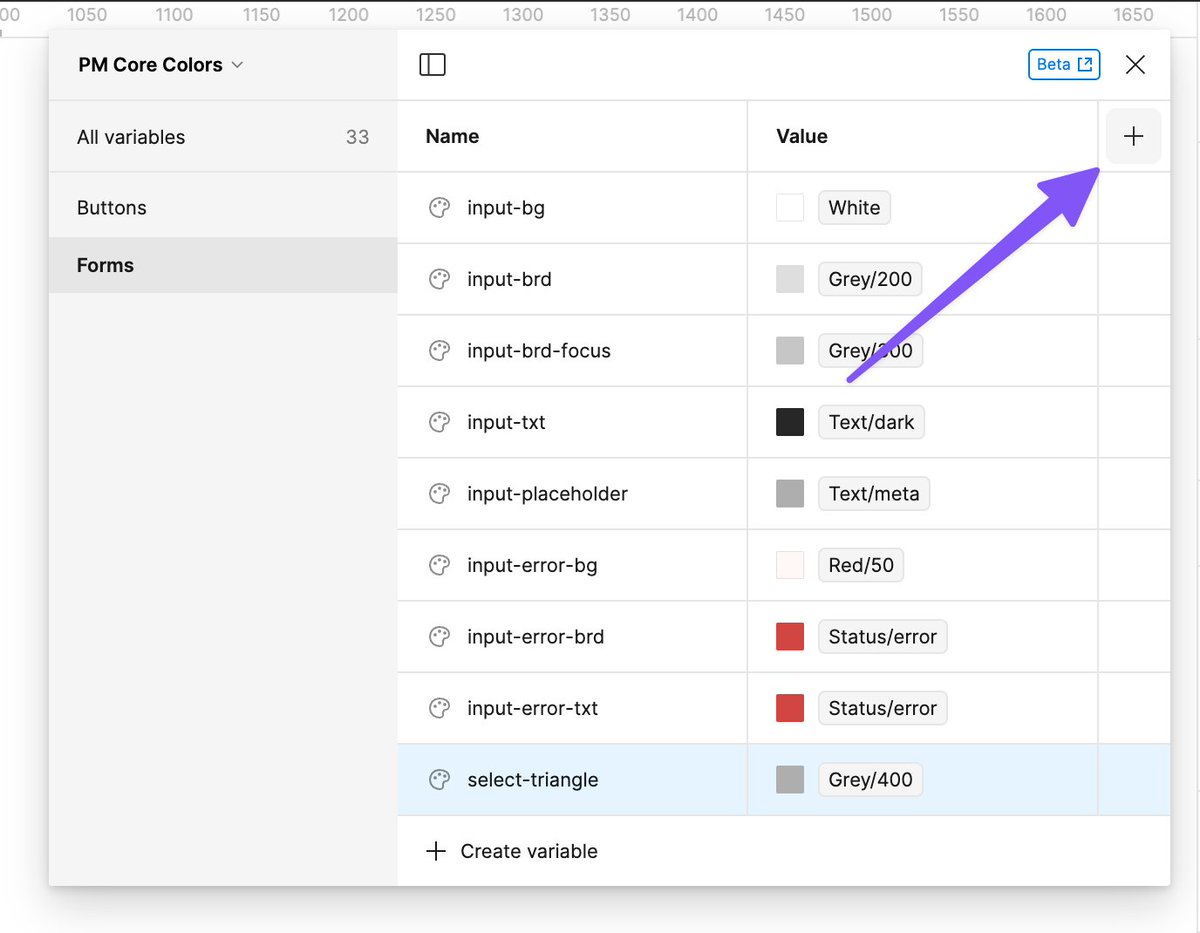Click the dark swatch for input-txt
1200x933 pixels.
[x=790, y=422]
